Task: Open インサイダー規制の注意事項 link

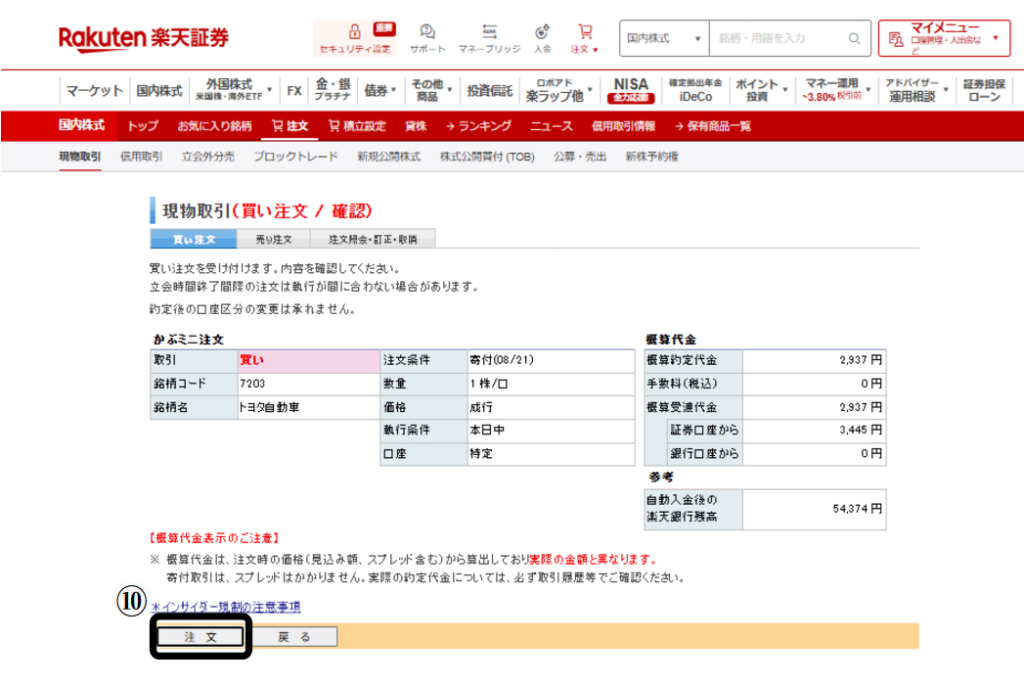Action: [x=226, y=607]
